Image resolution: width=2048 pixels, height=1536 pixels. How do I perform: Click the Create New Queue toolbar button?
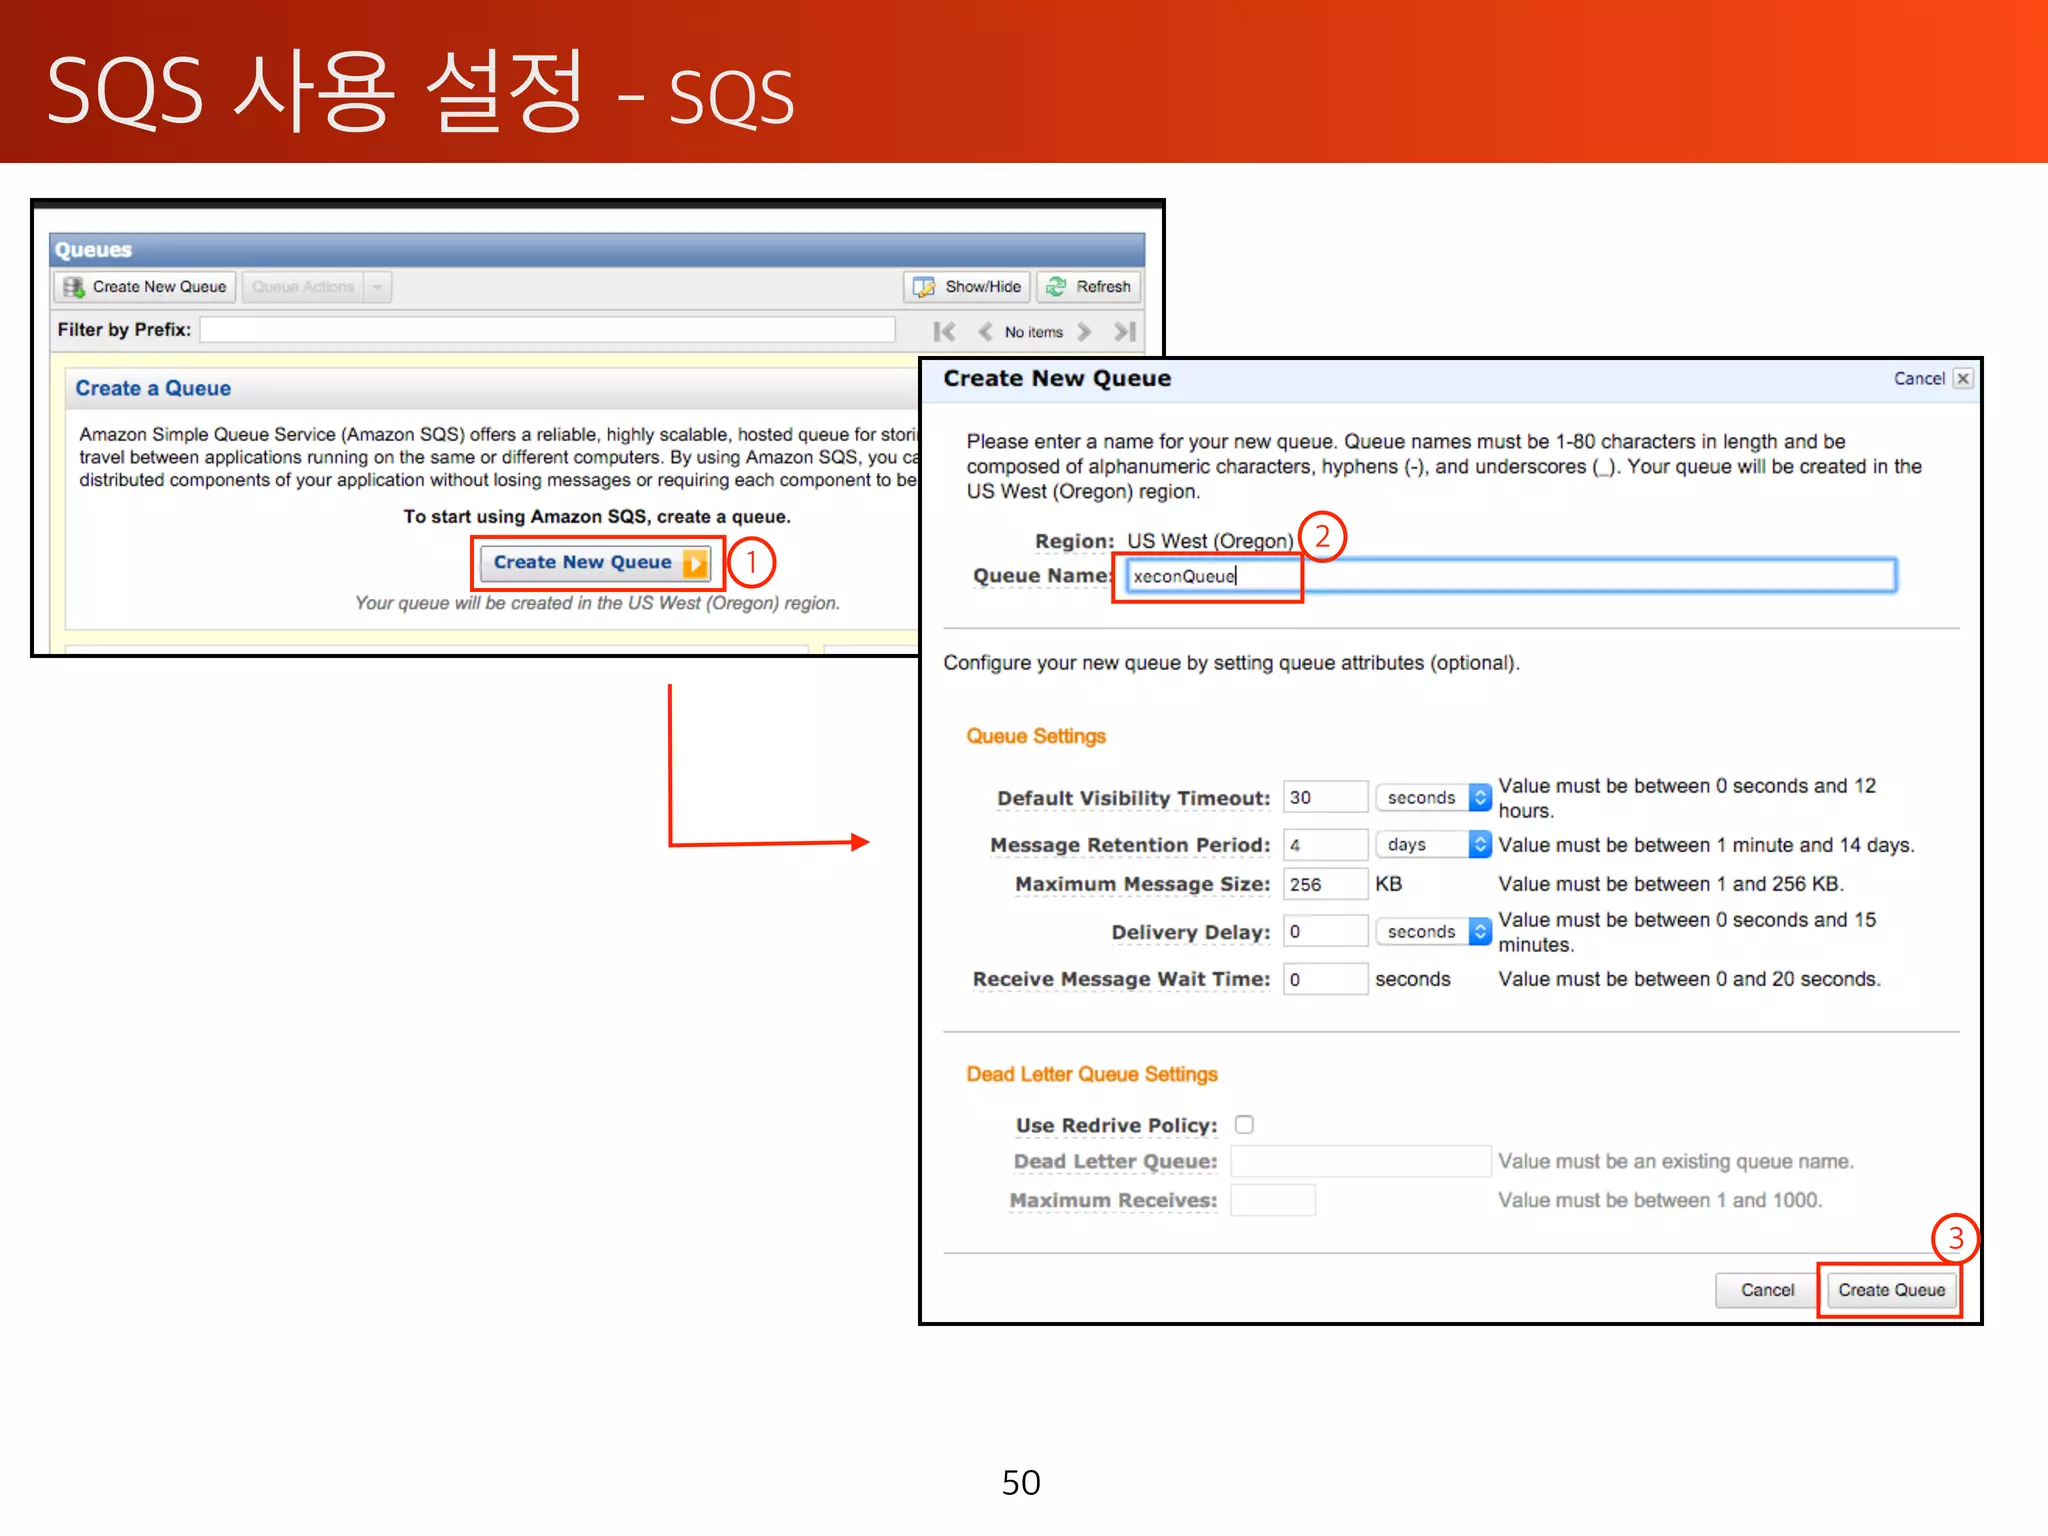point(145,287)
